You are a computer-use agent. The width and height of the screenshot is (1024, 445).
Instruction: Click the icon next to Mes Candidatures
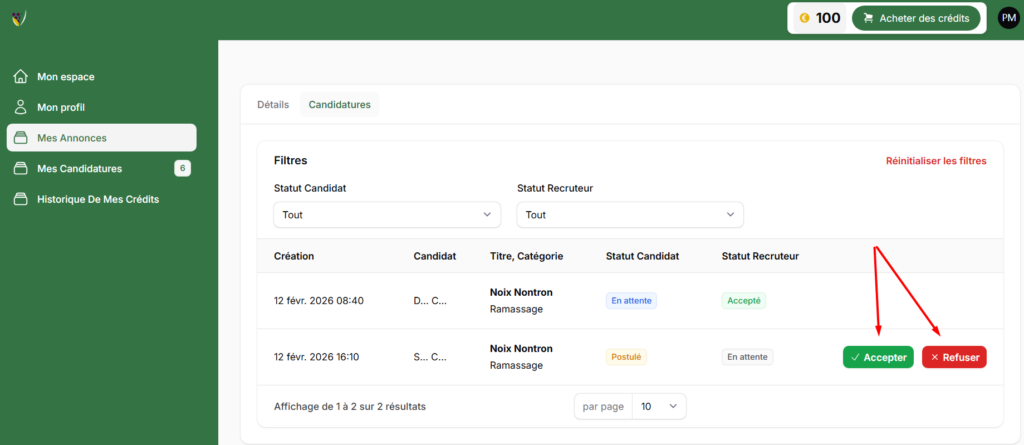click(20, 168)
